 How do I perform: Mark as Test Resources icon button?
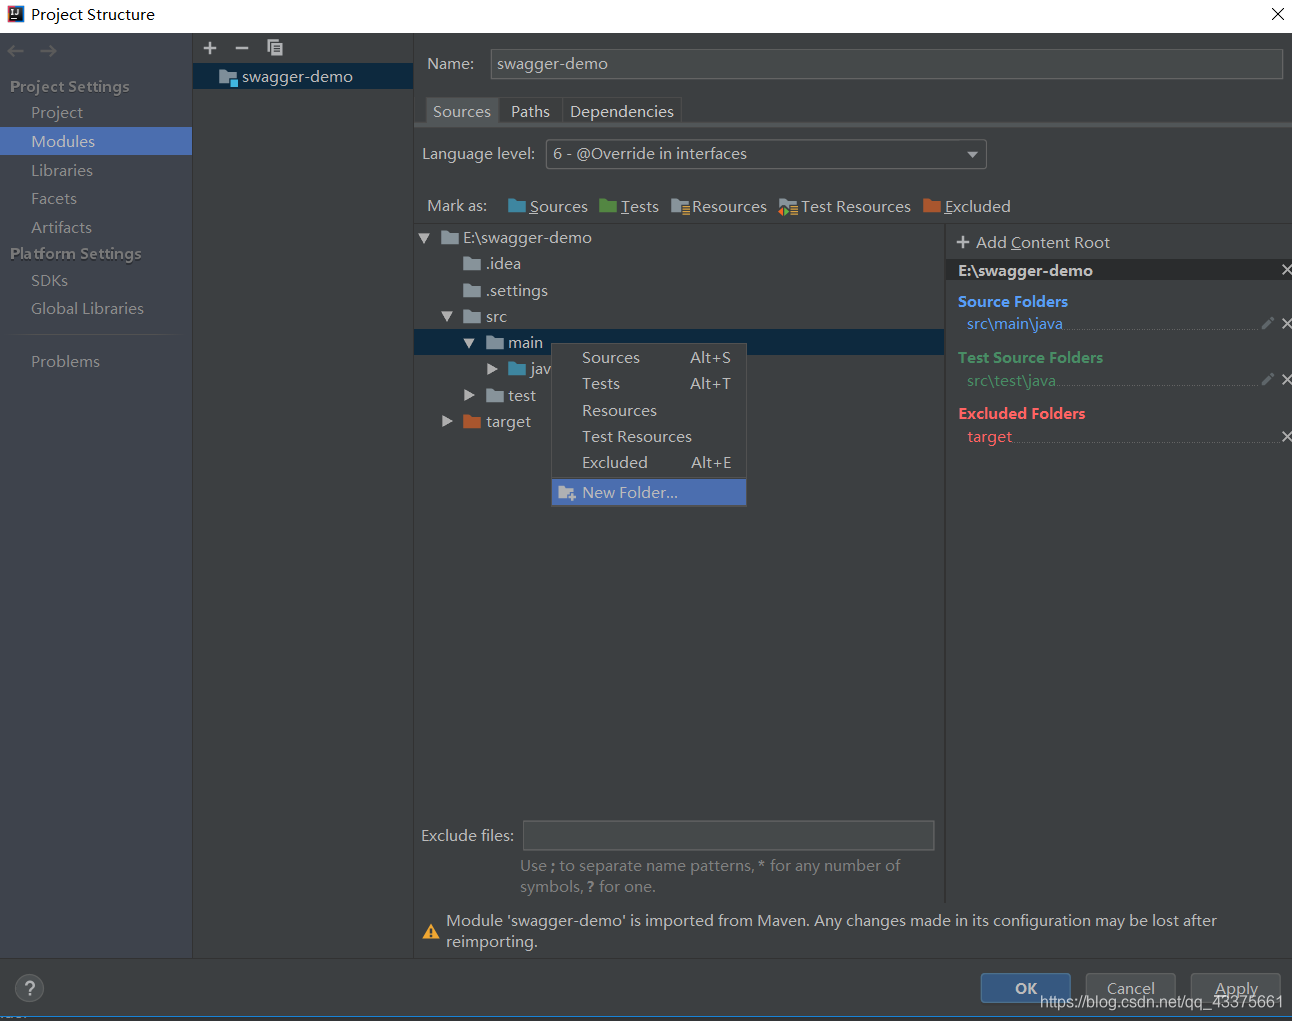tap(845, 206)
